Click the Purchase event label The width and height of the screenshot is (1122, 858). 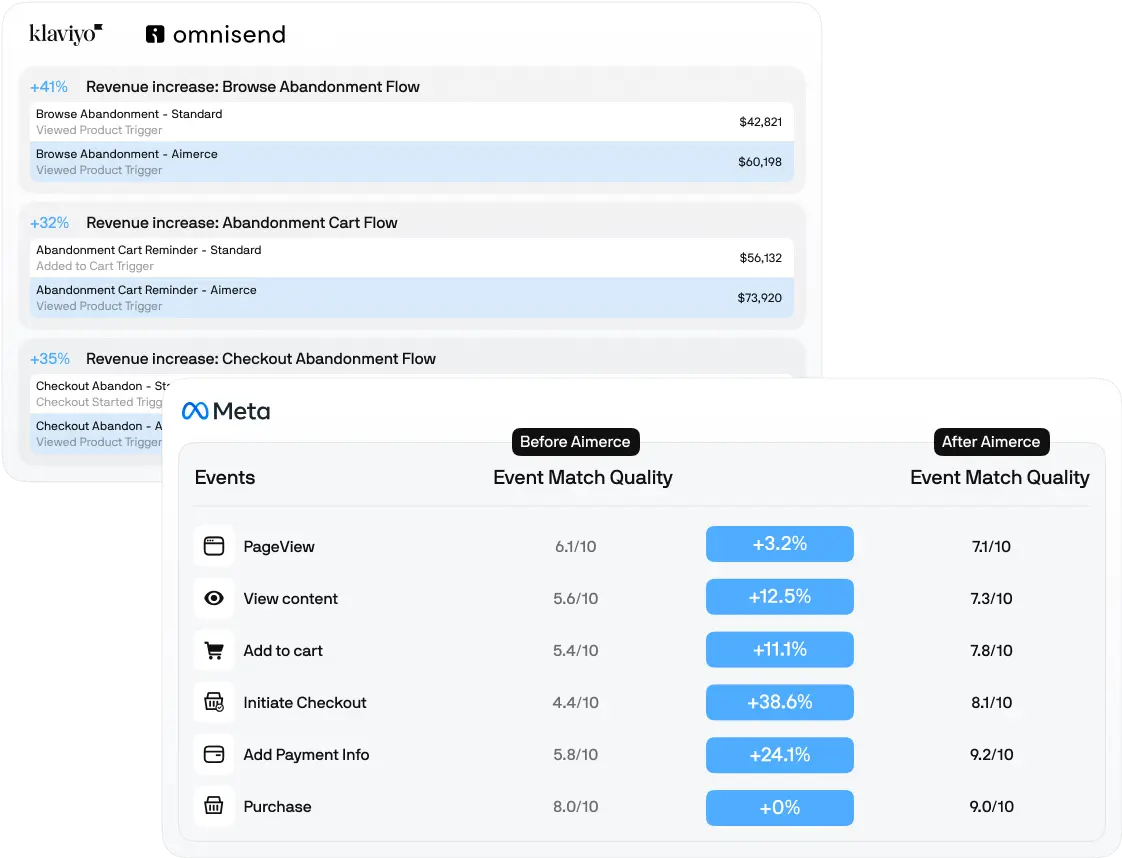(277, 806)
